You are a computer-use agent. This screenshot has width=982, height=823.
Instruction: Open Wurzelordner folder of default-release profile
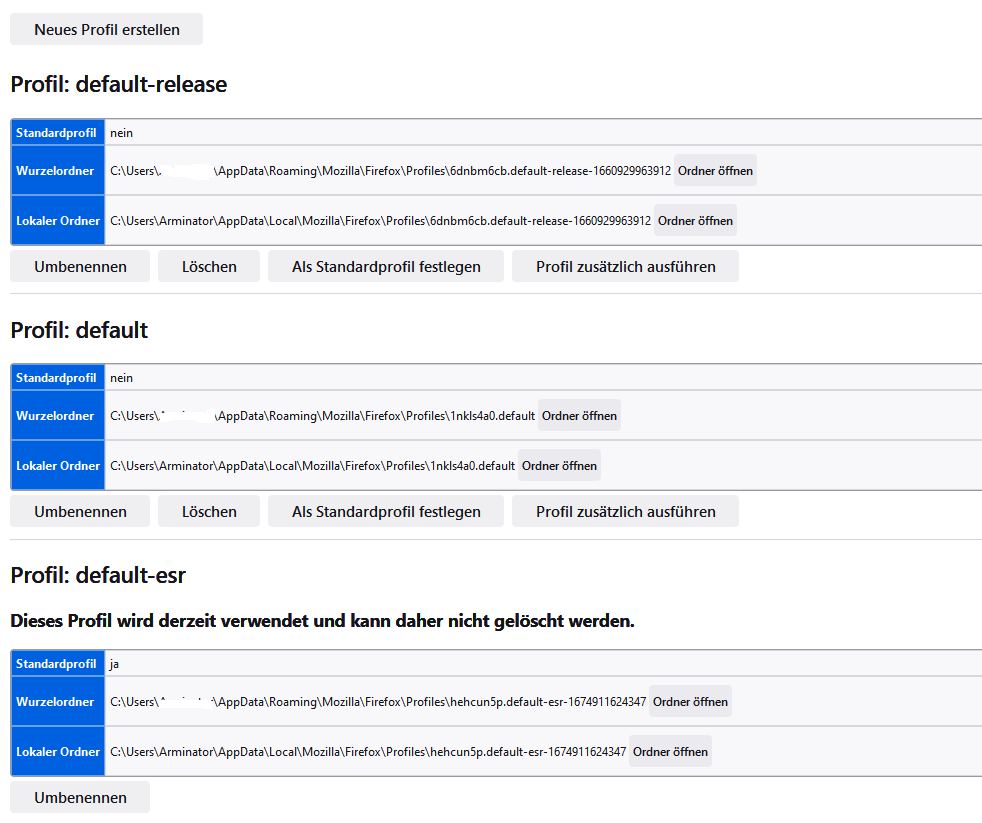coord(715,171)
